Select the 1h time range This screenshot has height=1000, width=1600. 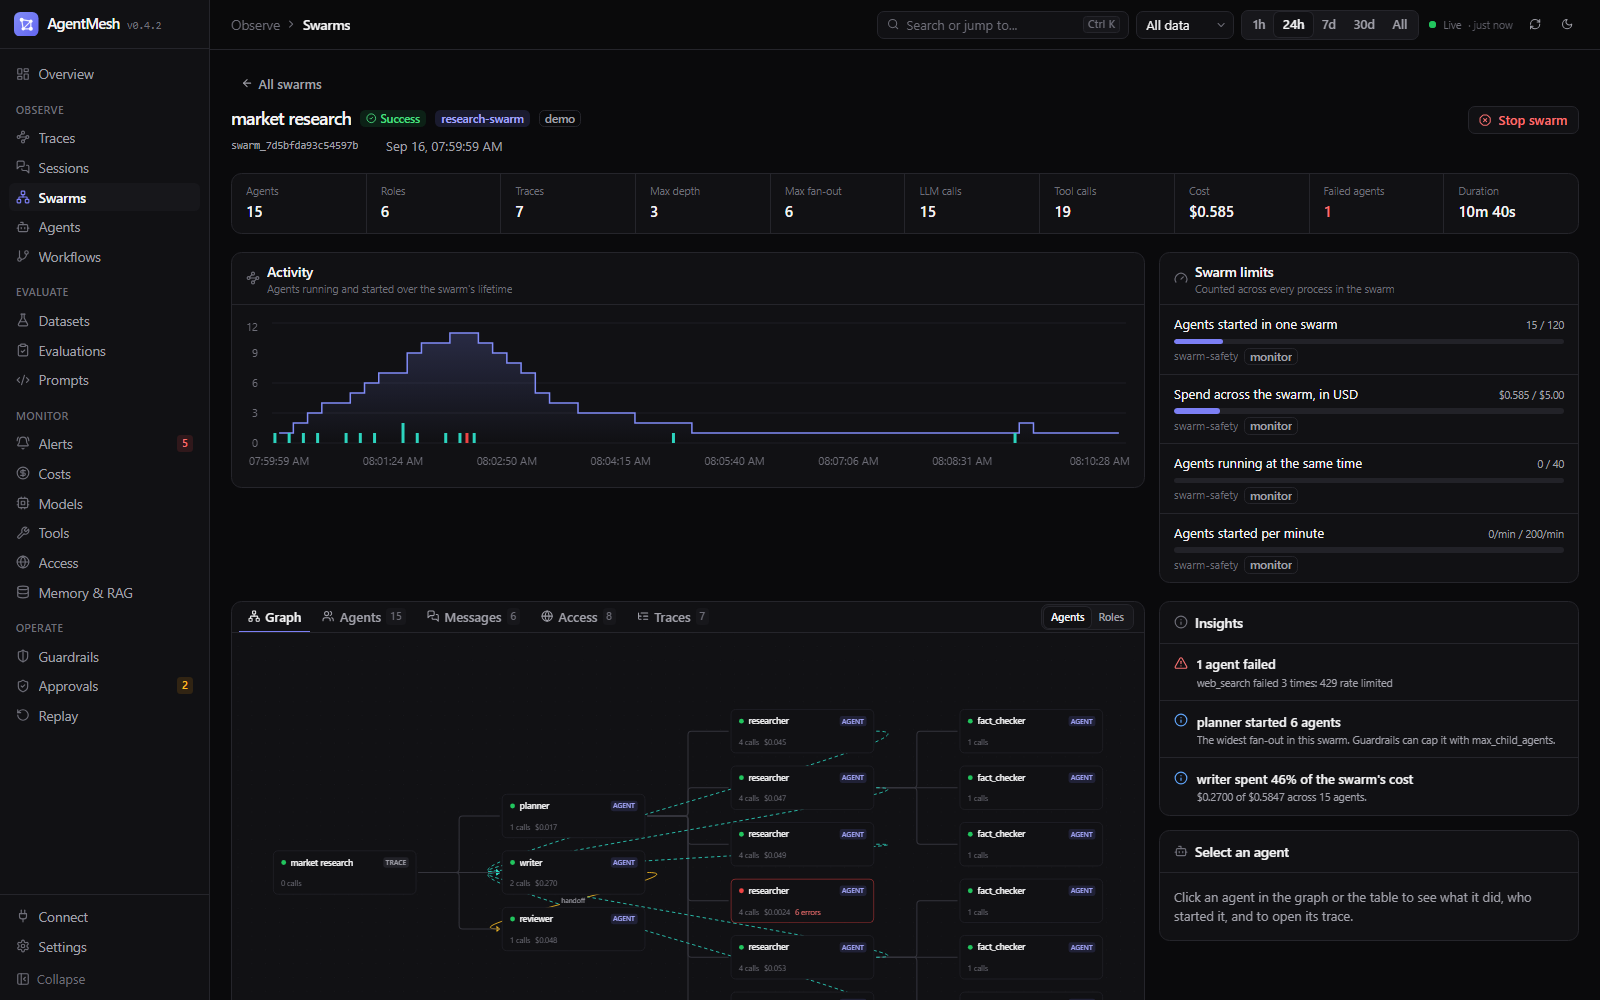click(x=1259, y=25)
